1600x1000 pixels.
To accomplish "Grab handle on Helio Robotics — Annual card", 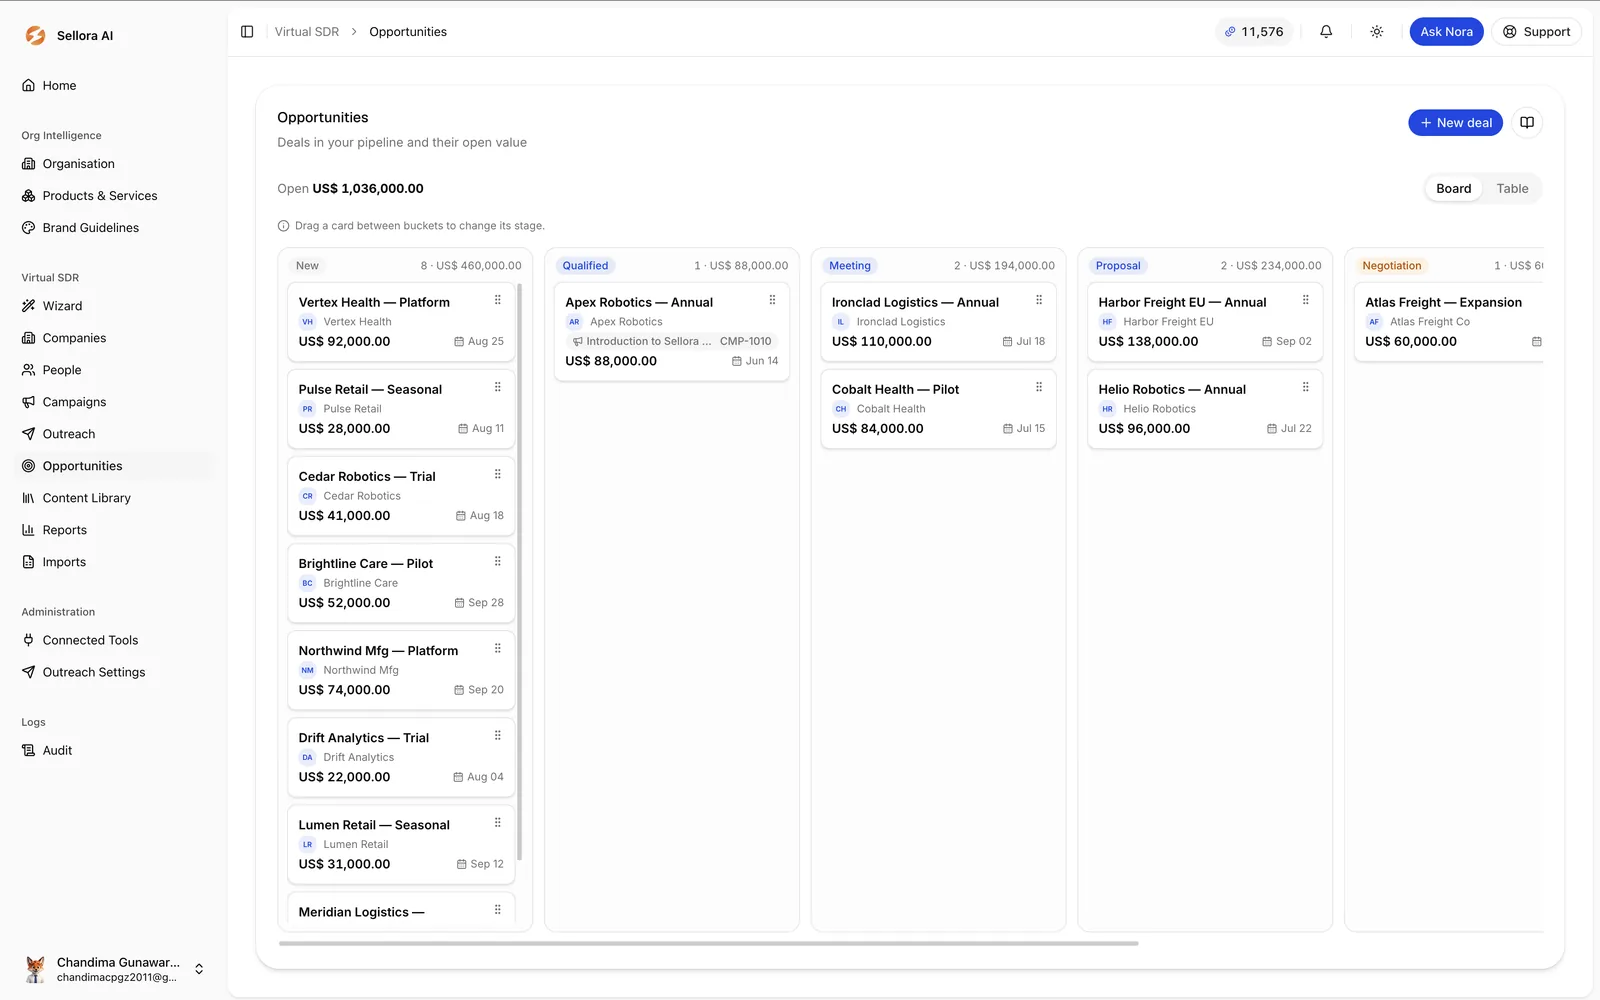I will click(1306, 387).
